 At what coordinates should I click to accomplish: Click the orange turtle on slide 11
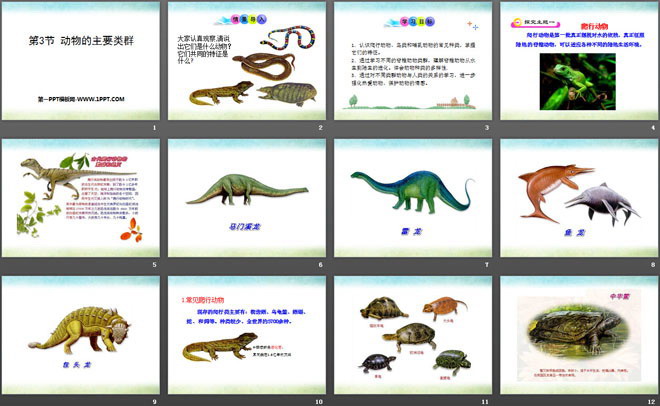pos(444,307)
